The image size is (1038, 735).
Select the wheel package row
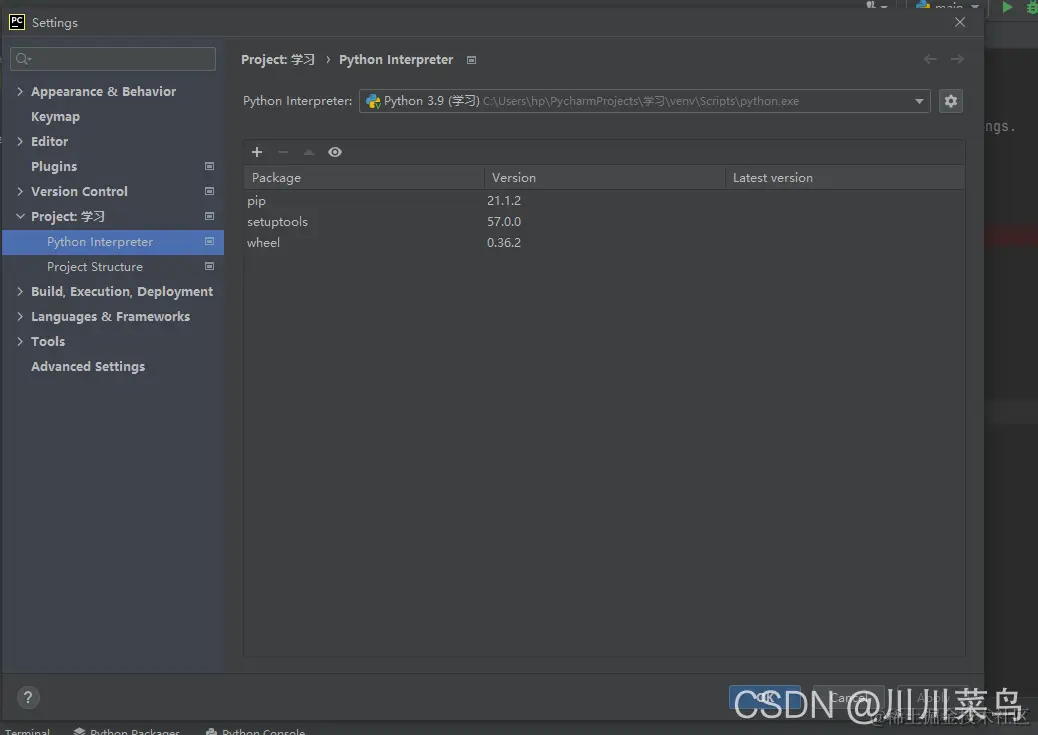(604, 243)
